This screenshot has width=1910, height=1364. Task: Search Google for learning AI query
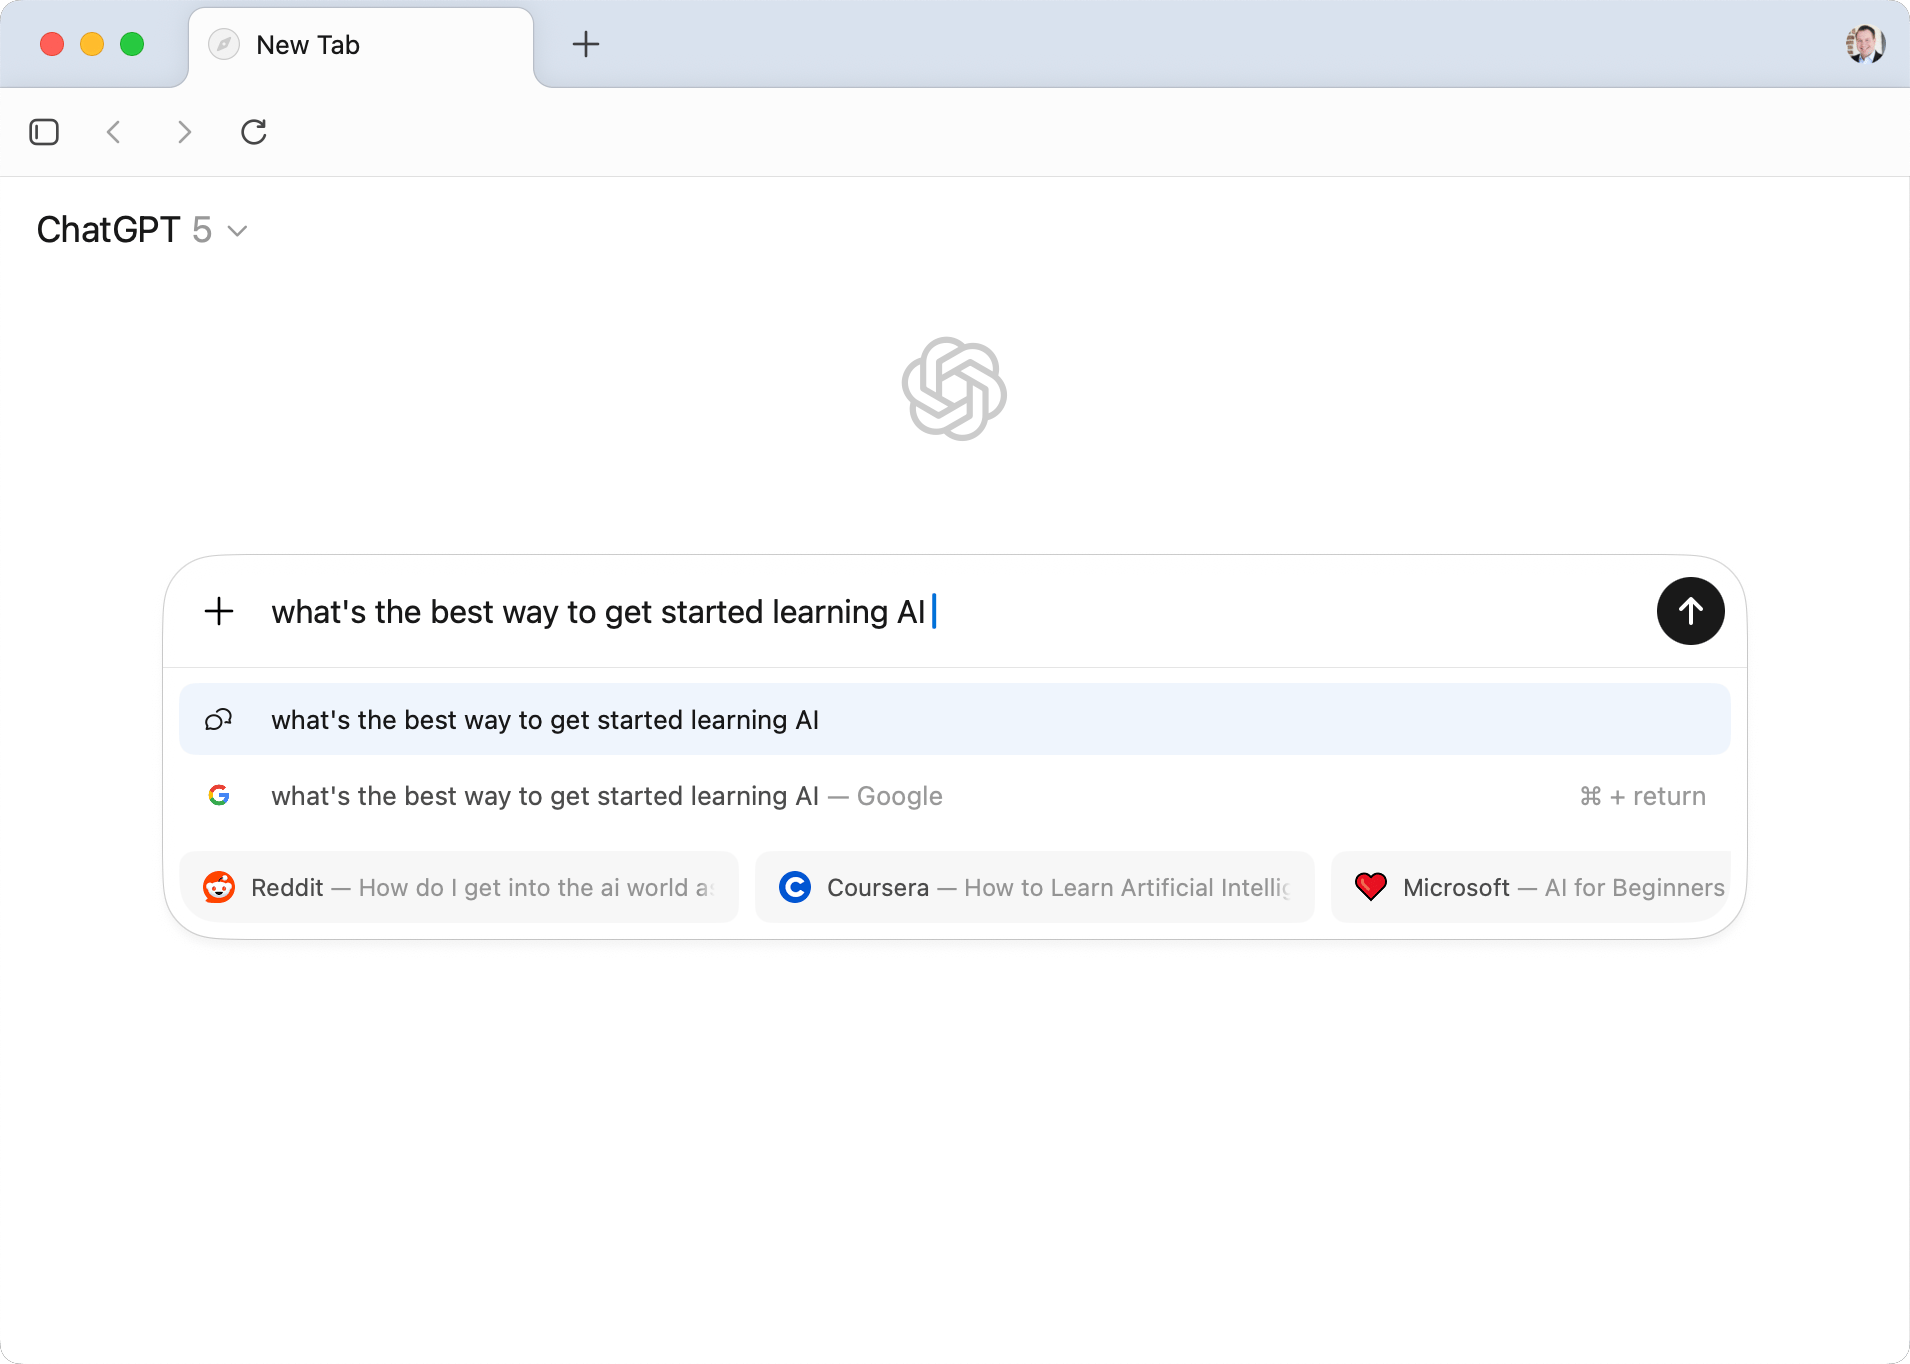[954, 796]
